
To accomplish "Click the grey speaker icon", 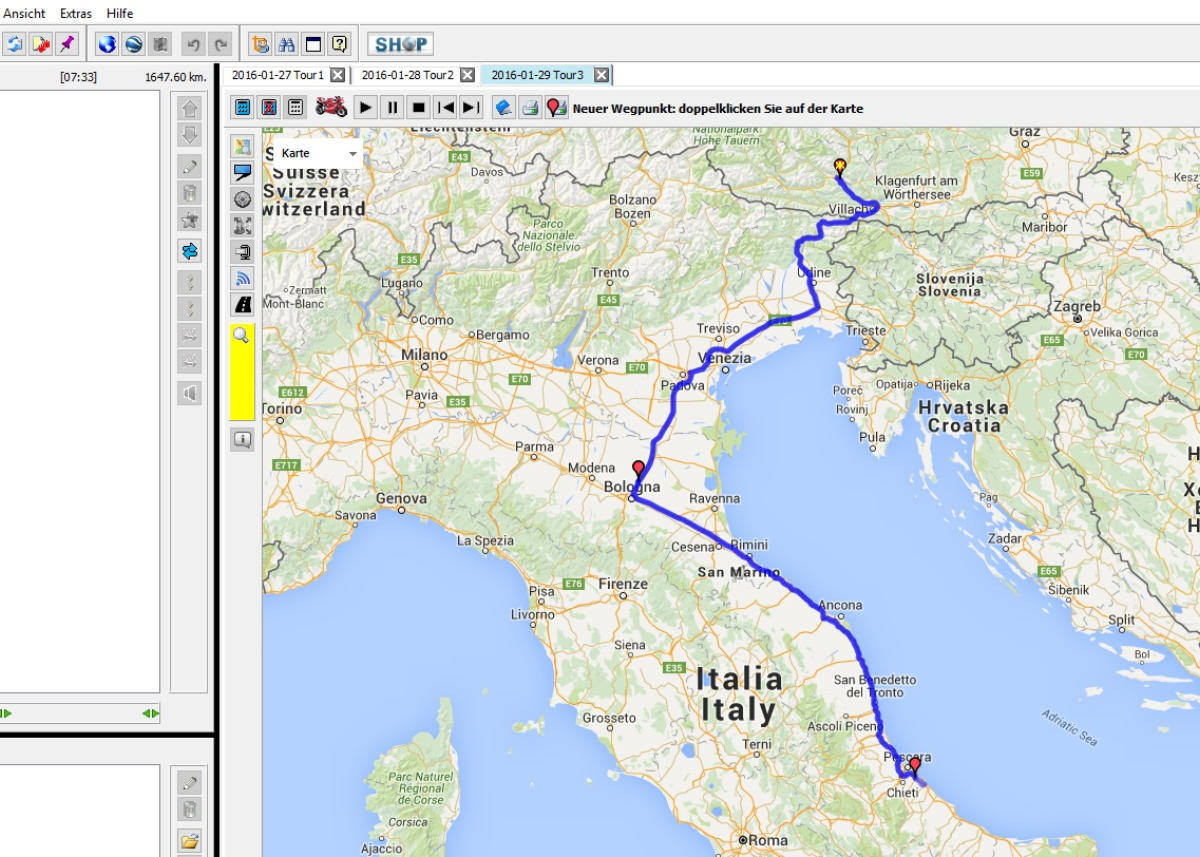I will click(189, 393).
